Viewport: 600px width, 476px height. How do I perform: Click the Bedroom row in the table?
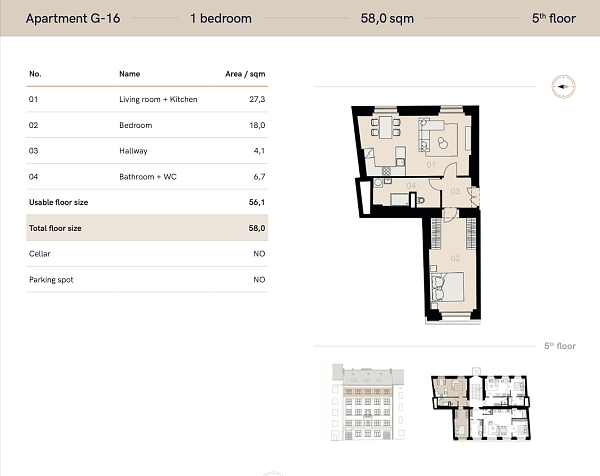146,125
